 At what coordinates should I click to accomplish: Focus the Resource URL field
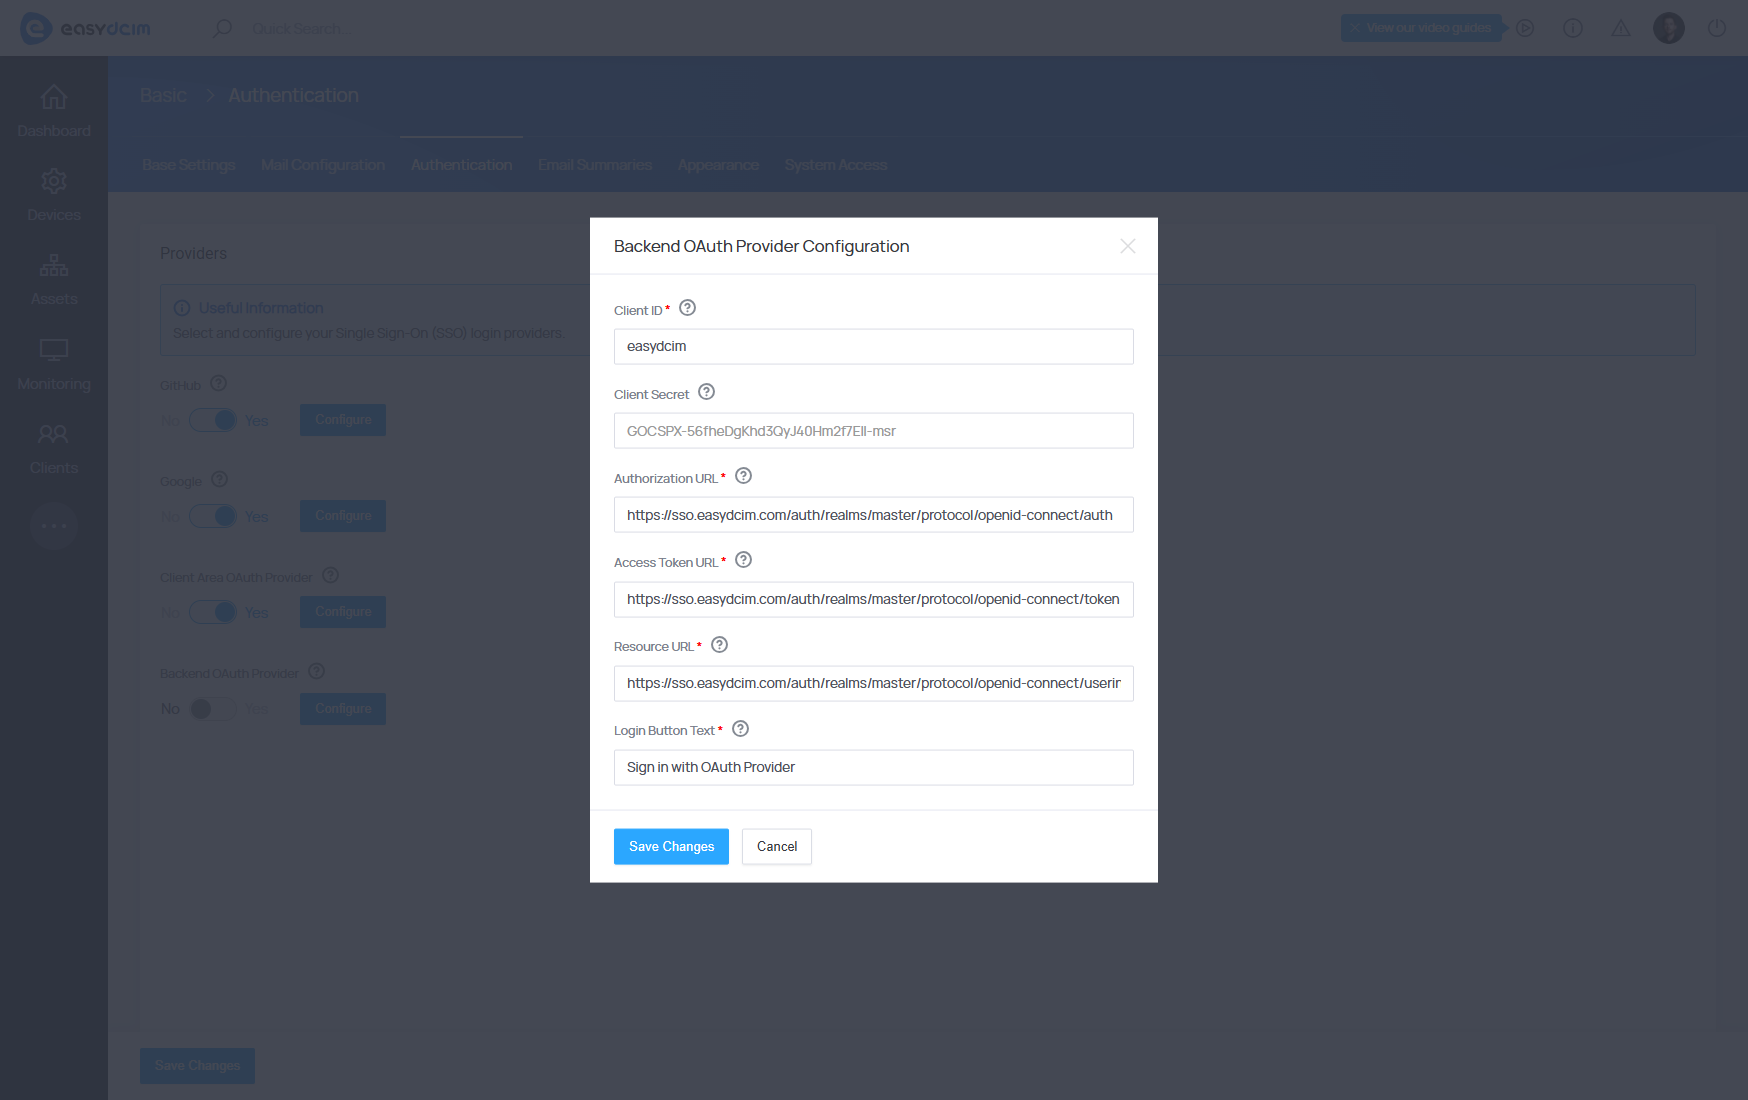(873, 684)
